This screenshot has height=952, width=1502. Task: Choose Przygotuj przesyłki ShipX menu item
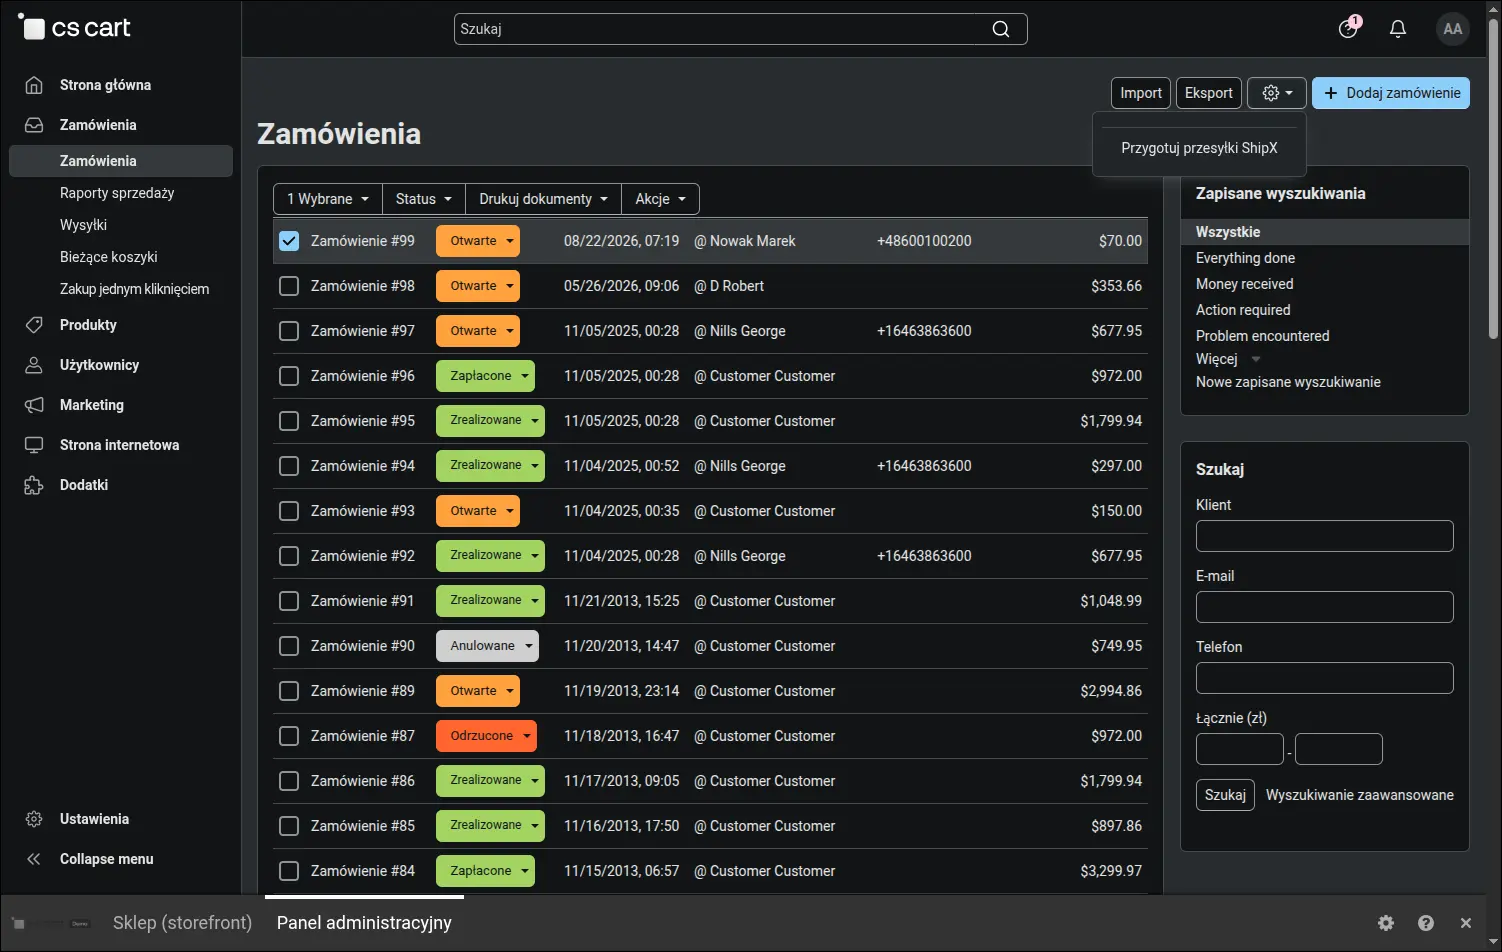pos(1199,148)
